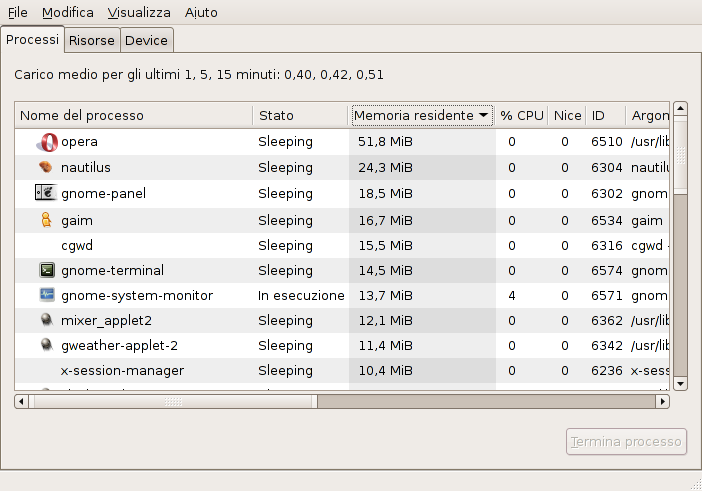Click the mixer_applet2 process icon

coord(47,320)
